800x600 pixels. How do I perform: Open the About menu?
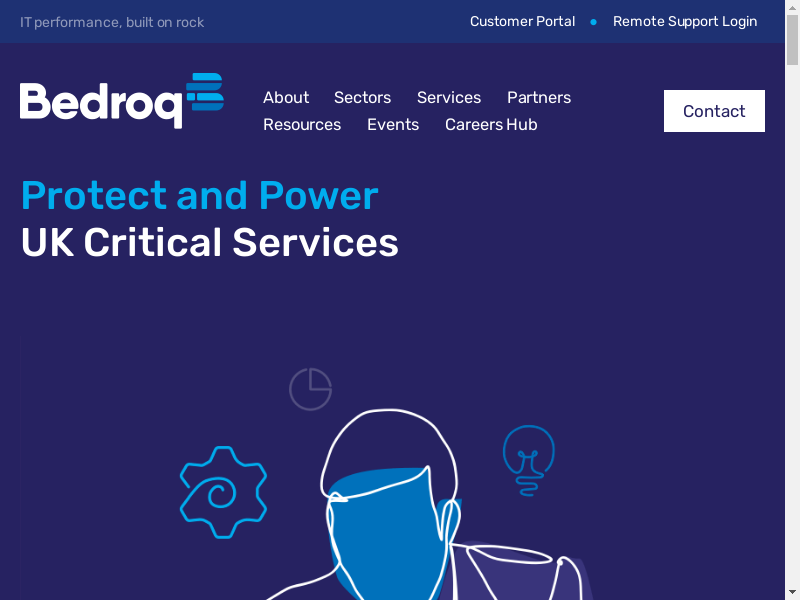(x=286, y=97)
